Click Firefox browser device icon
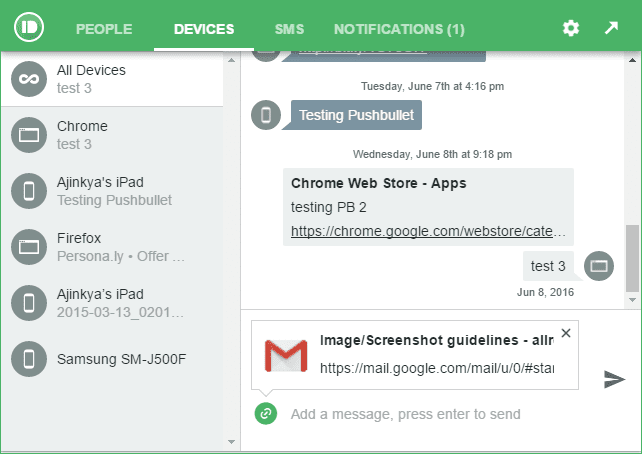Image resolution: width=642 pixels, height=454 pixels. [x=29, y=247]
